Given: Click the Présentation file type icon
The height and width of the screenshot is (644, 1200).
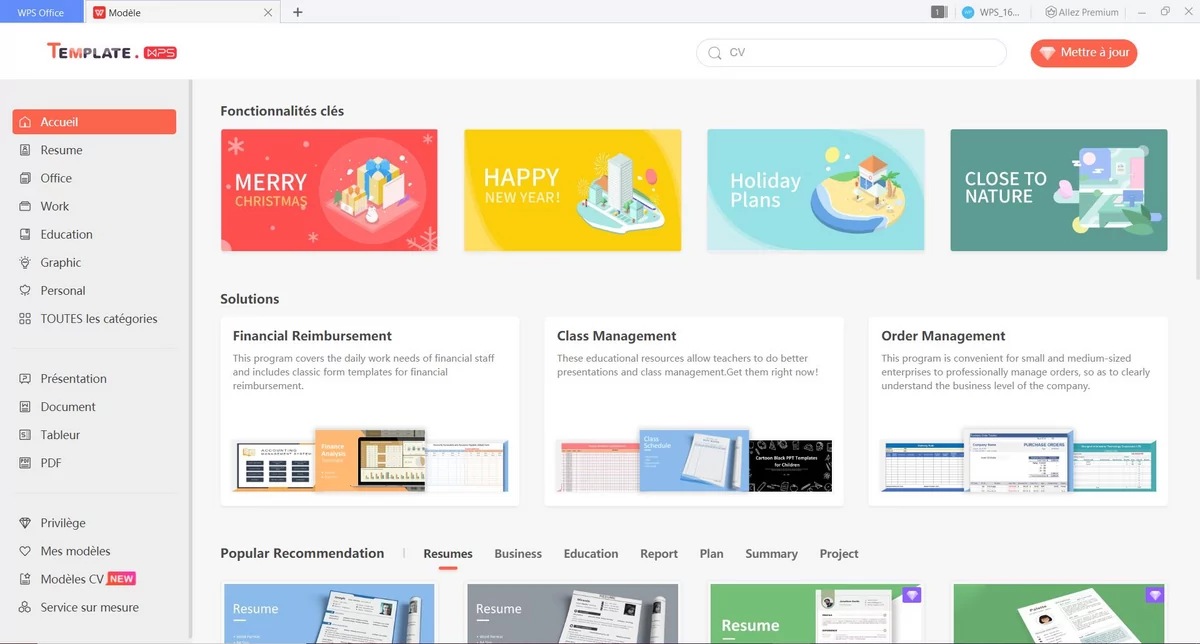Looking at the screenshot, I should tap(25, 379).
